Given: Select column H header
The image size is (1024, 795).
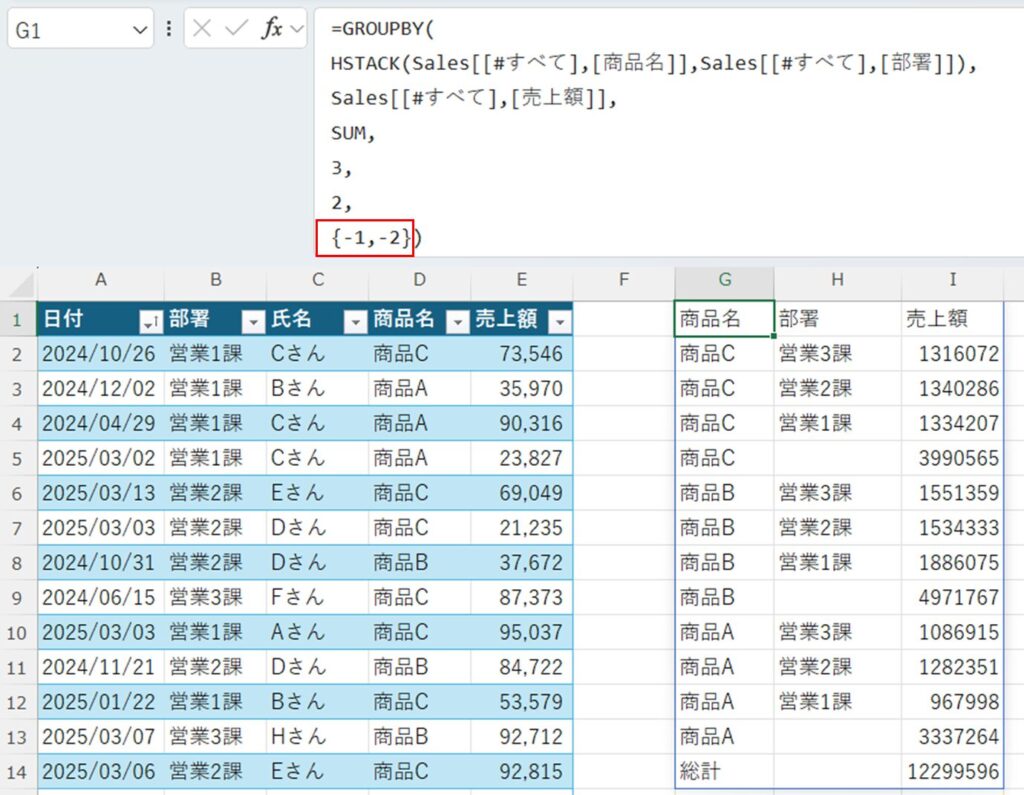Looking at the screenshot, I should (838, 280).
